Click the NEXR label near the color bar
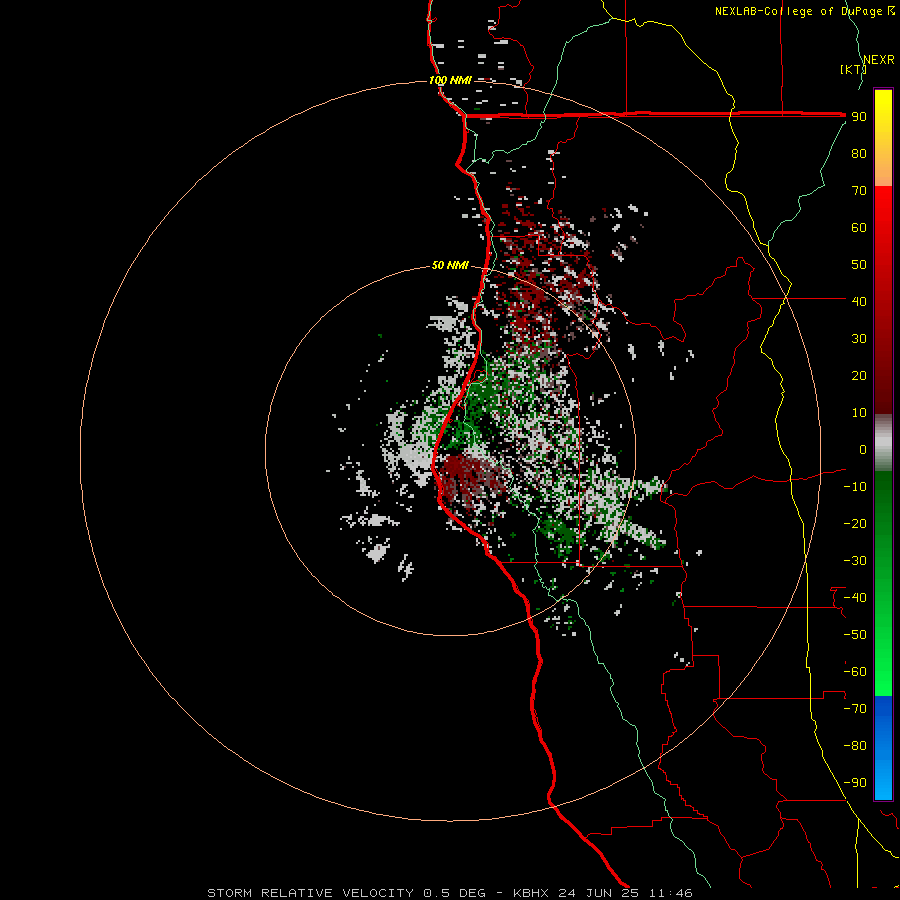This screenshot has width=900, height=900. pyautogui.click(x=879, y=60)
